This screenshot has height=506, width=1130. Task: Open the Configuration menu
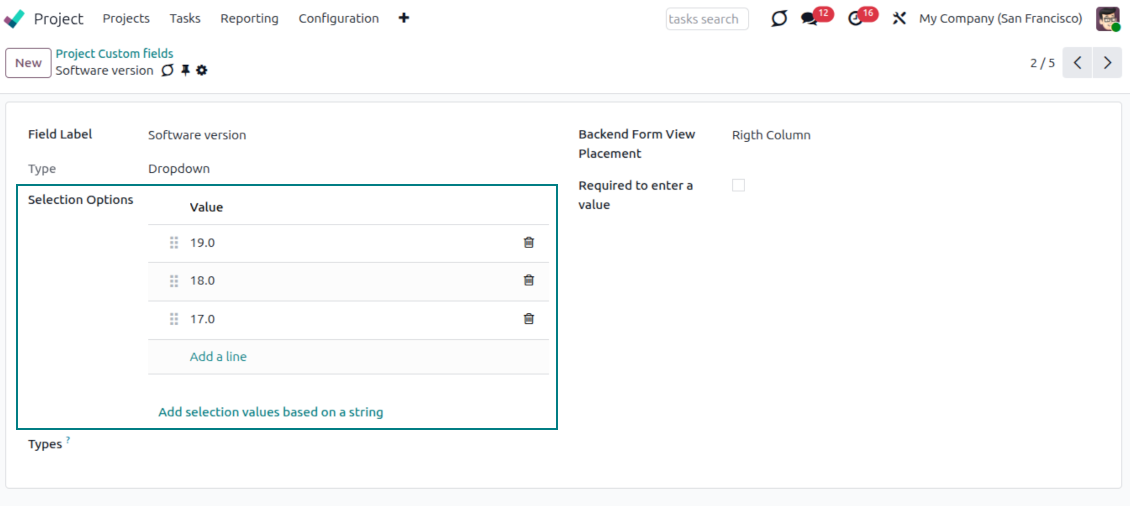tap(338, 19)
